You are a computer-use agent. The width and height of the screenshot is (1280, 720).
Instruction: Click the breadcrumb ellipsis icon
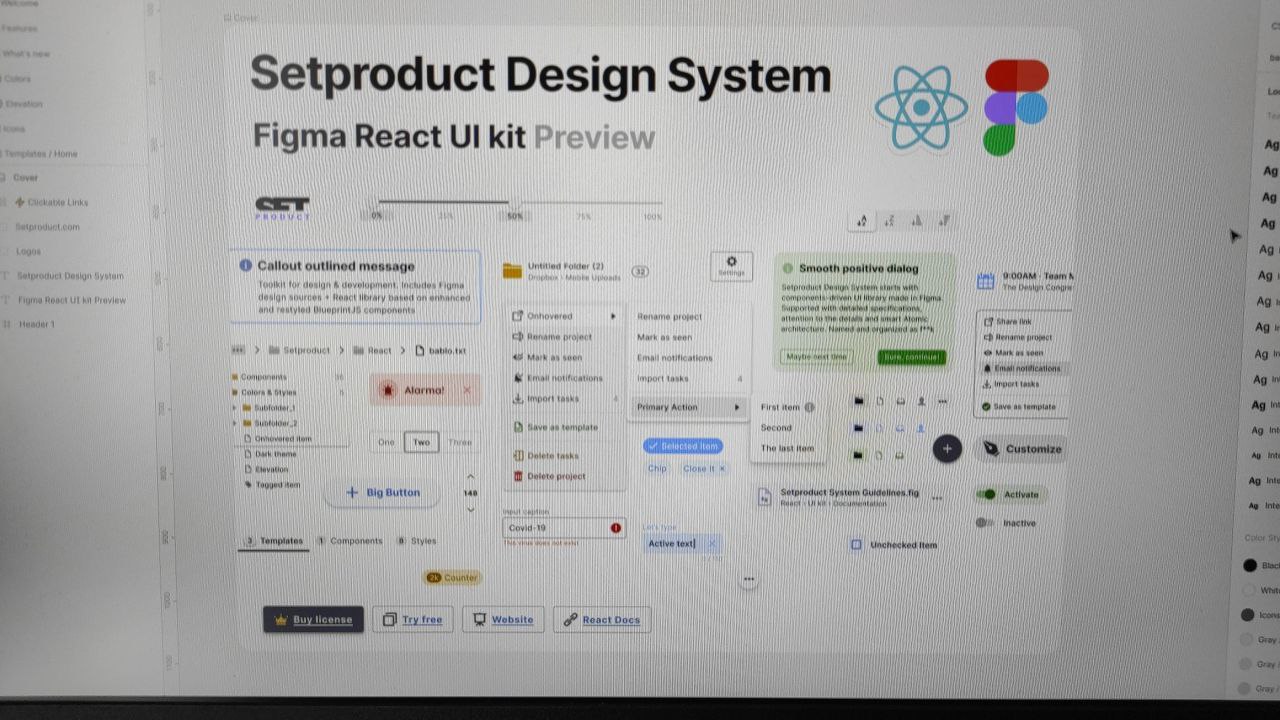pos(238,350)
